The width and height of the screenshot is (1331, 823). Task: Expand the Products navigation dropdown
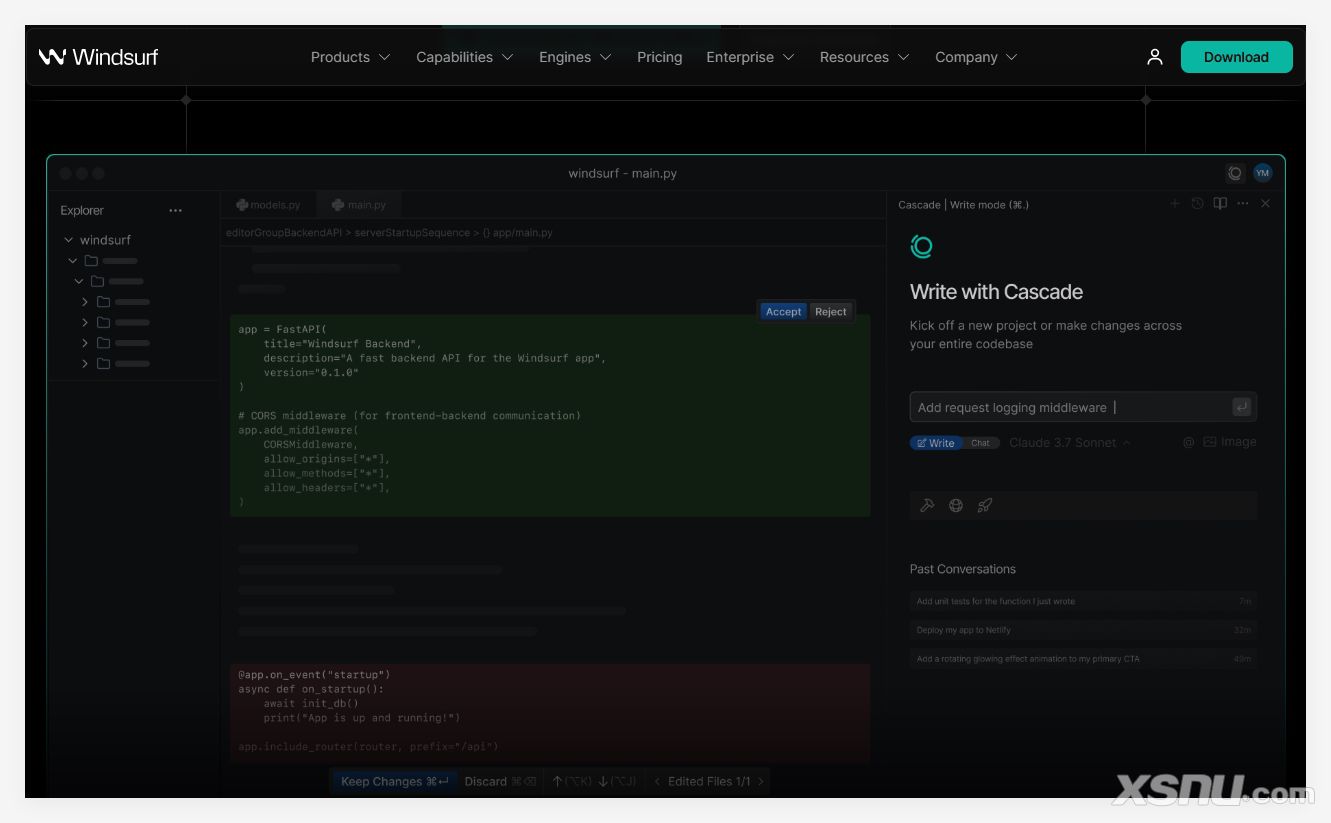pos(350,57)
